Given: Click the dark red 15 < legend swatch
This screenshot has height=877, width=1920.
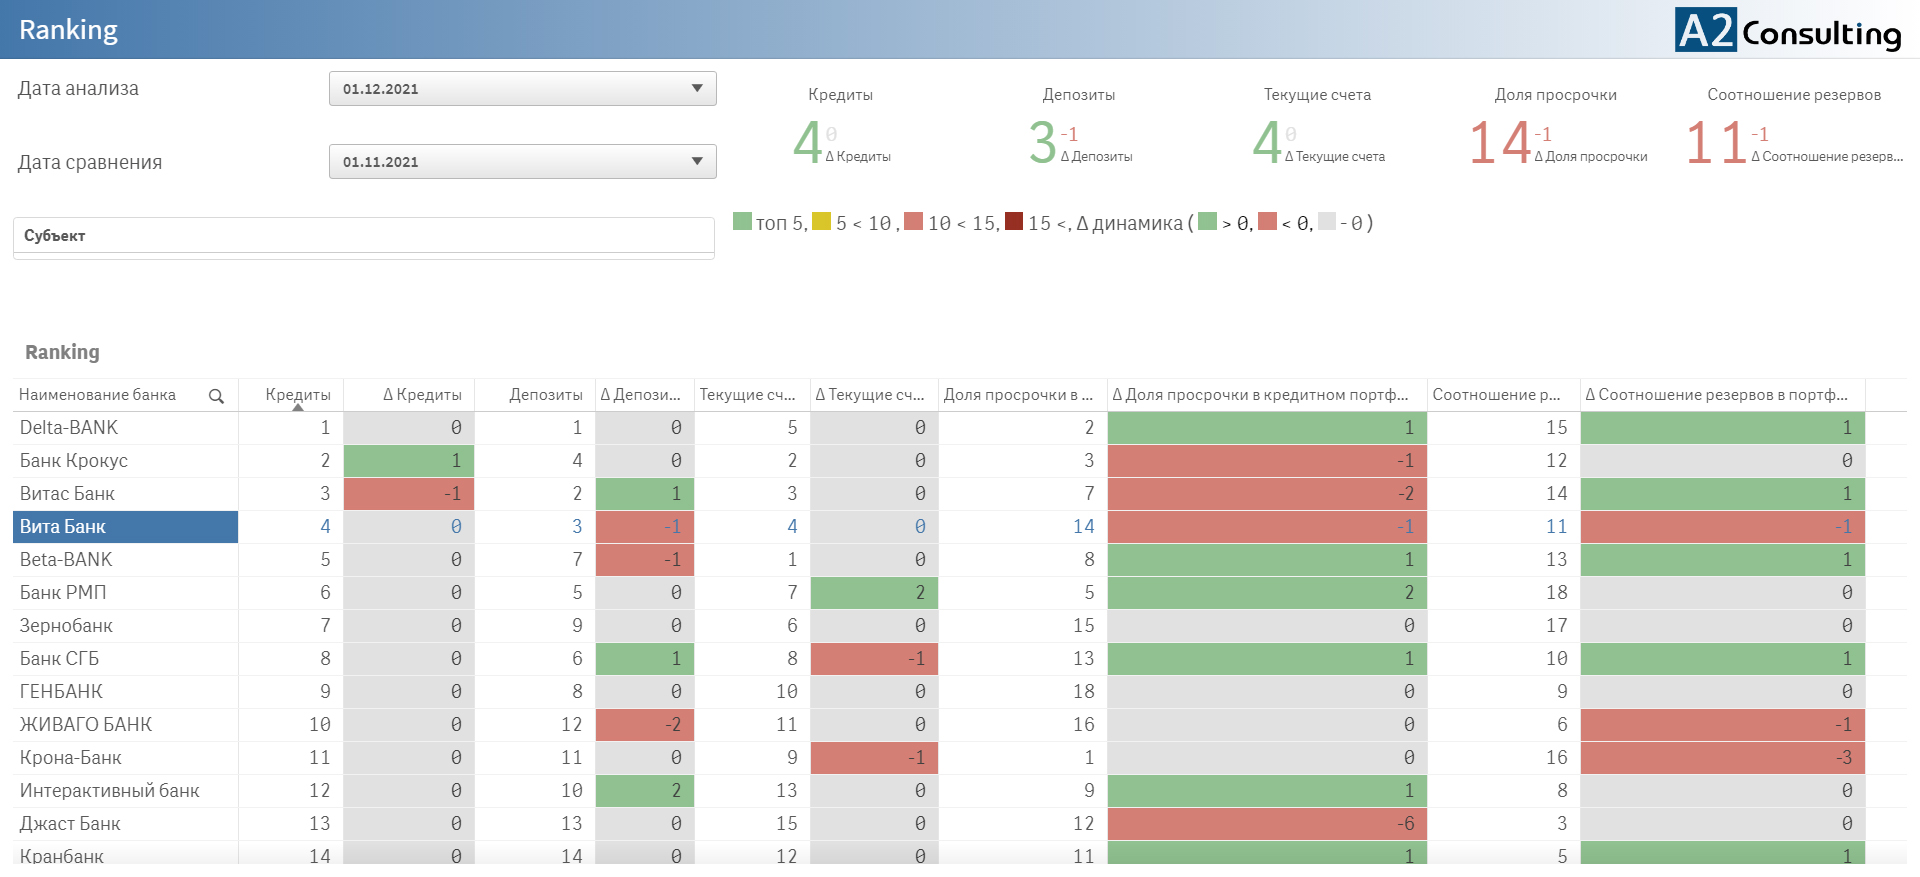Looking at the screenshot, I should click(1014, 222).
